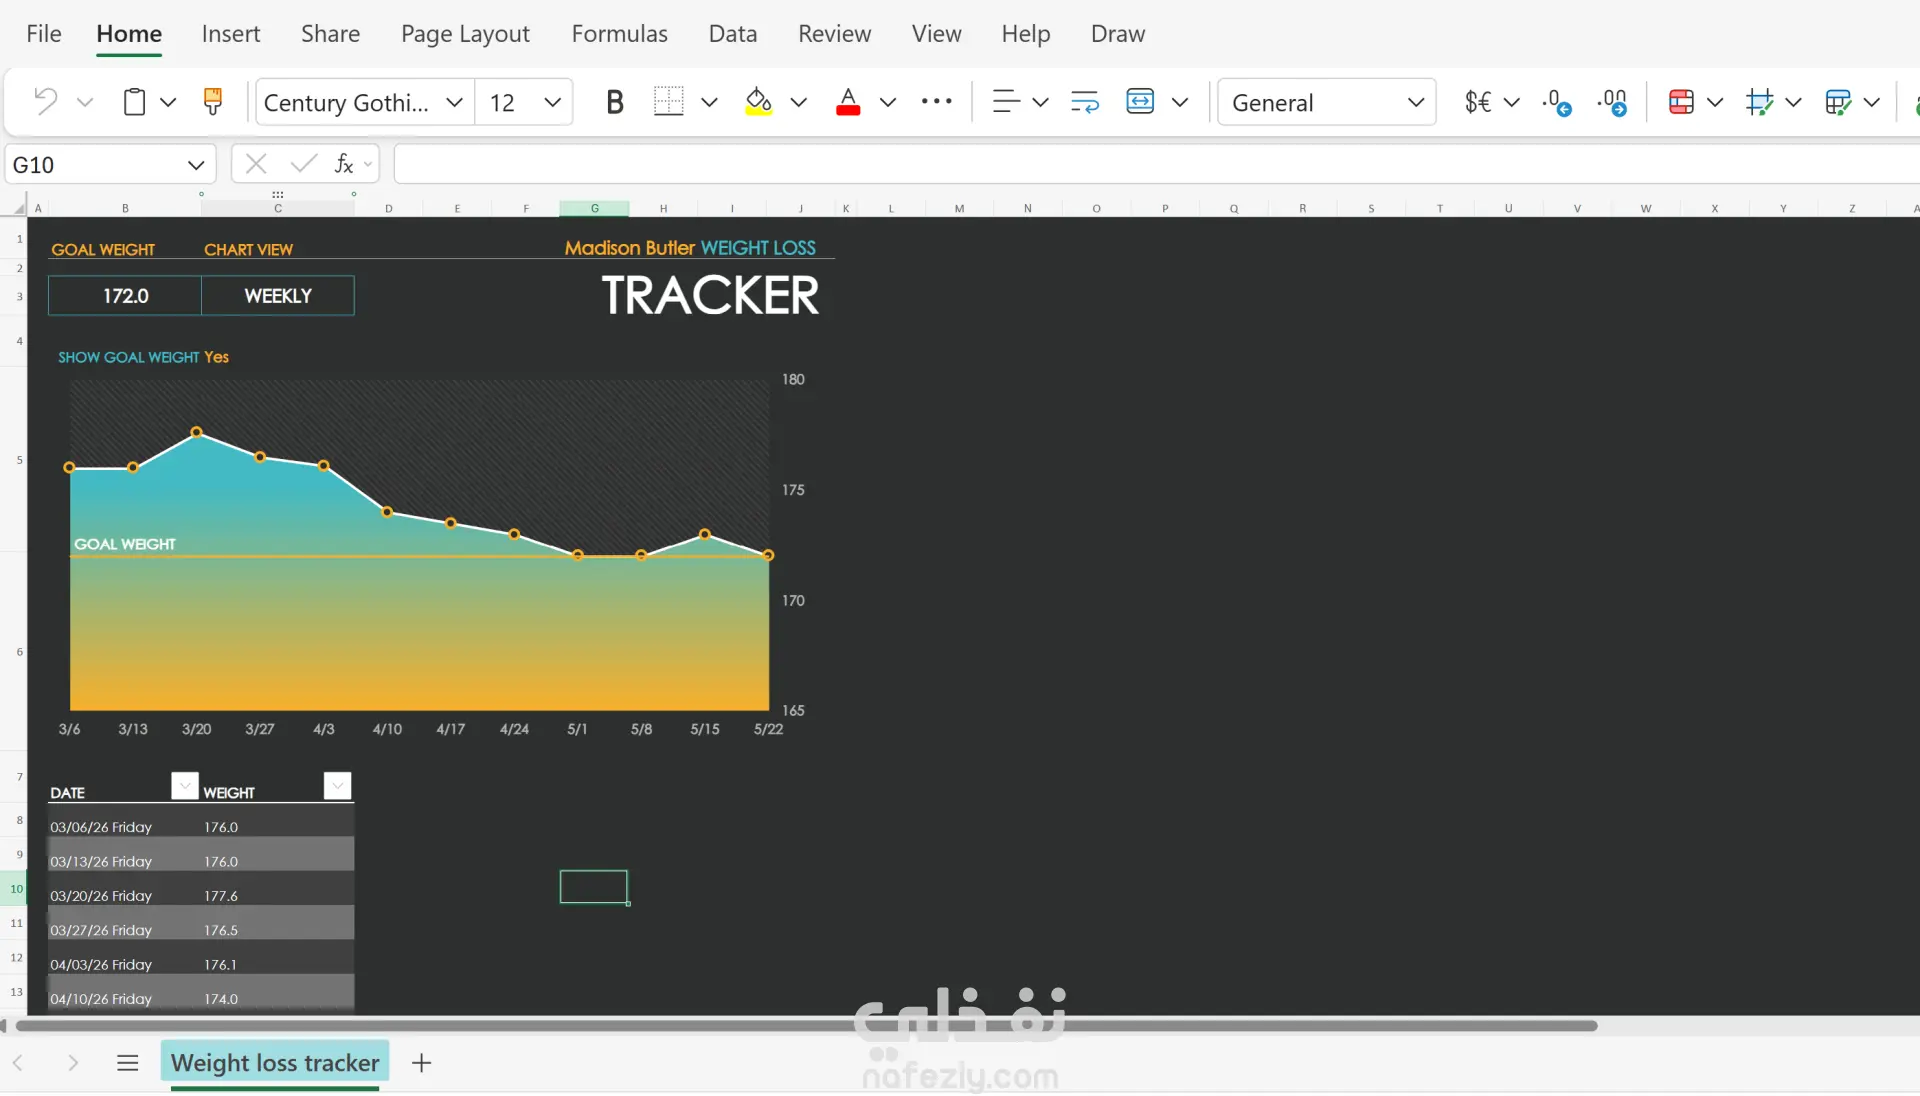The height and width of the screenshot is (1096, 1920).
Task: Apply the yellow Fill Color bucket
Action: [x=759, y=101]
